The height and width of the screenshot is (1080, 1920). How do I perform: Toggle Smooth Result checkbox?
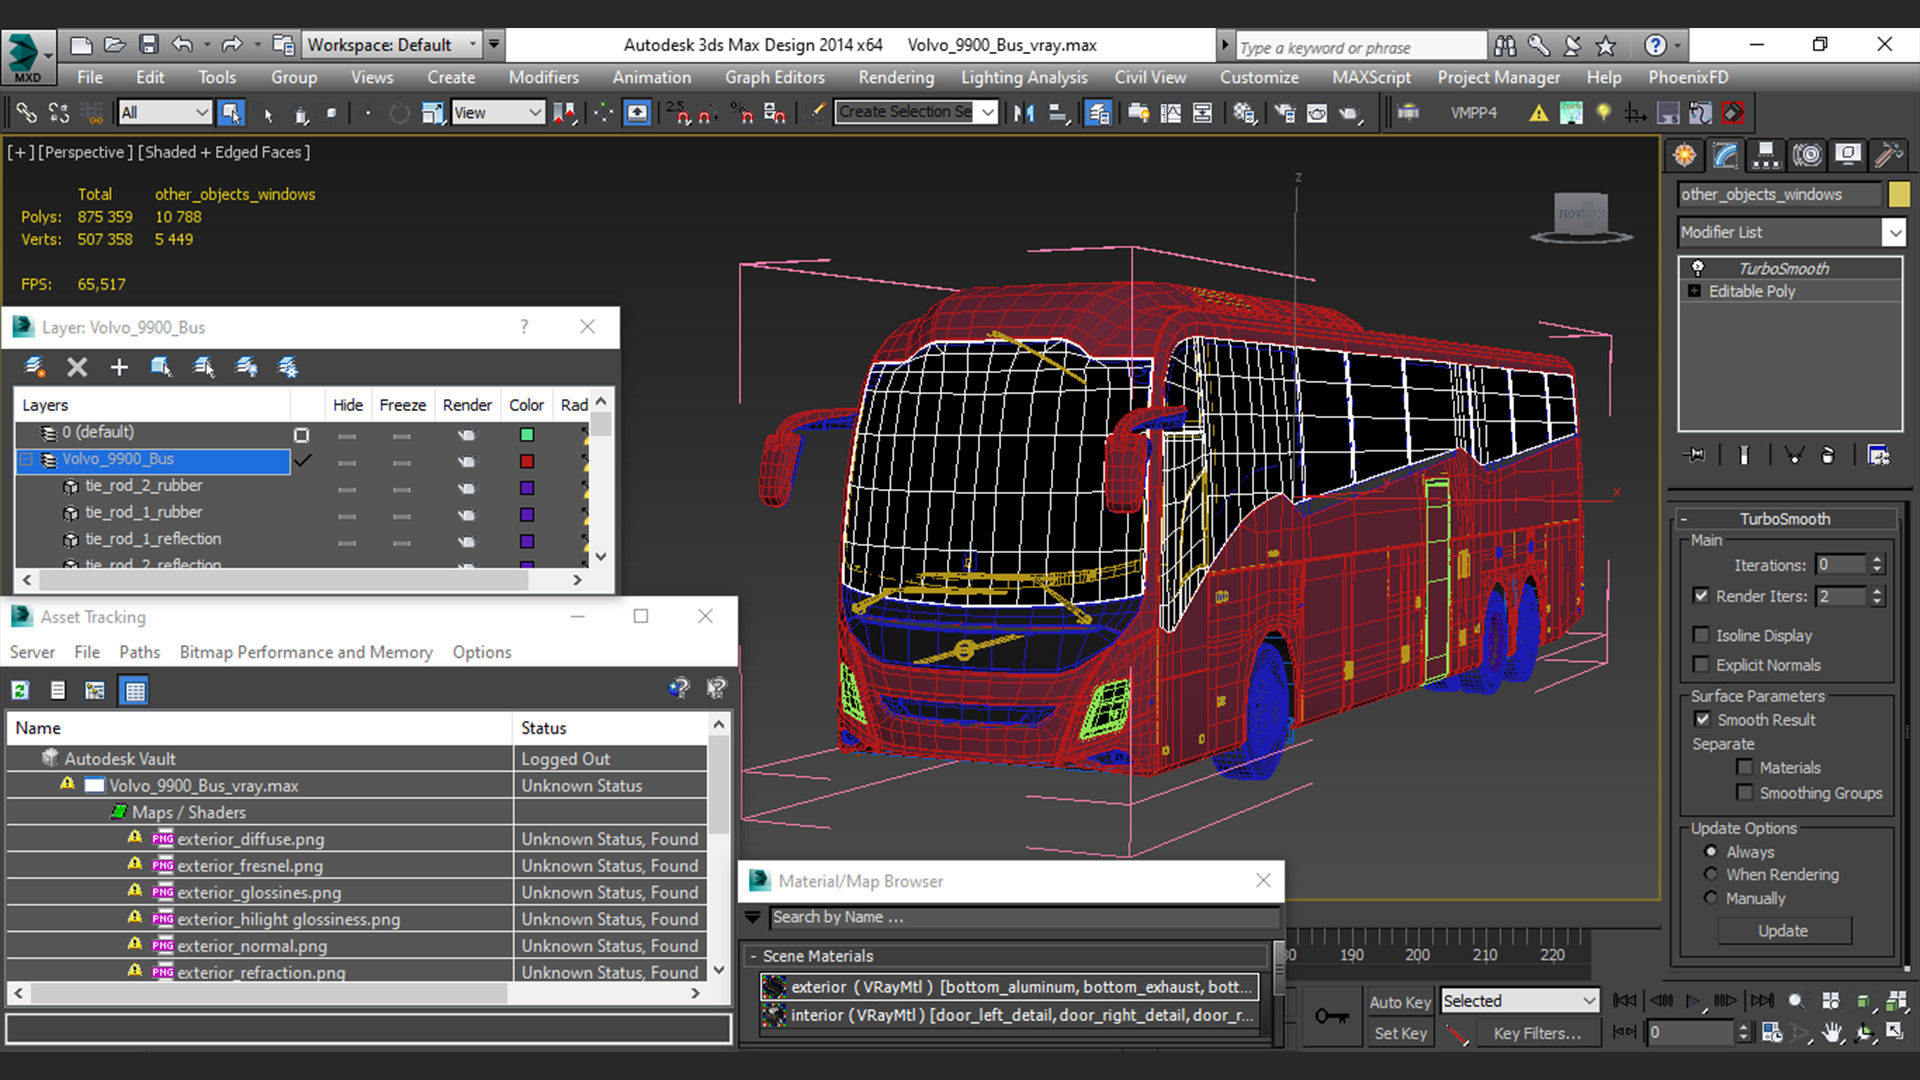[1702, 719]
